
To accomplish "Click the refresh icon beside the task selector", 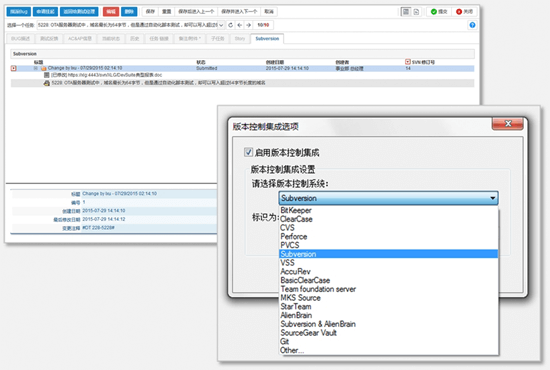I will [230, 25].
